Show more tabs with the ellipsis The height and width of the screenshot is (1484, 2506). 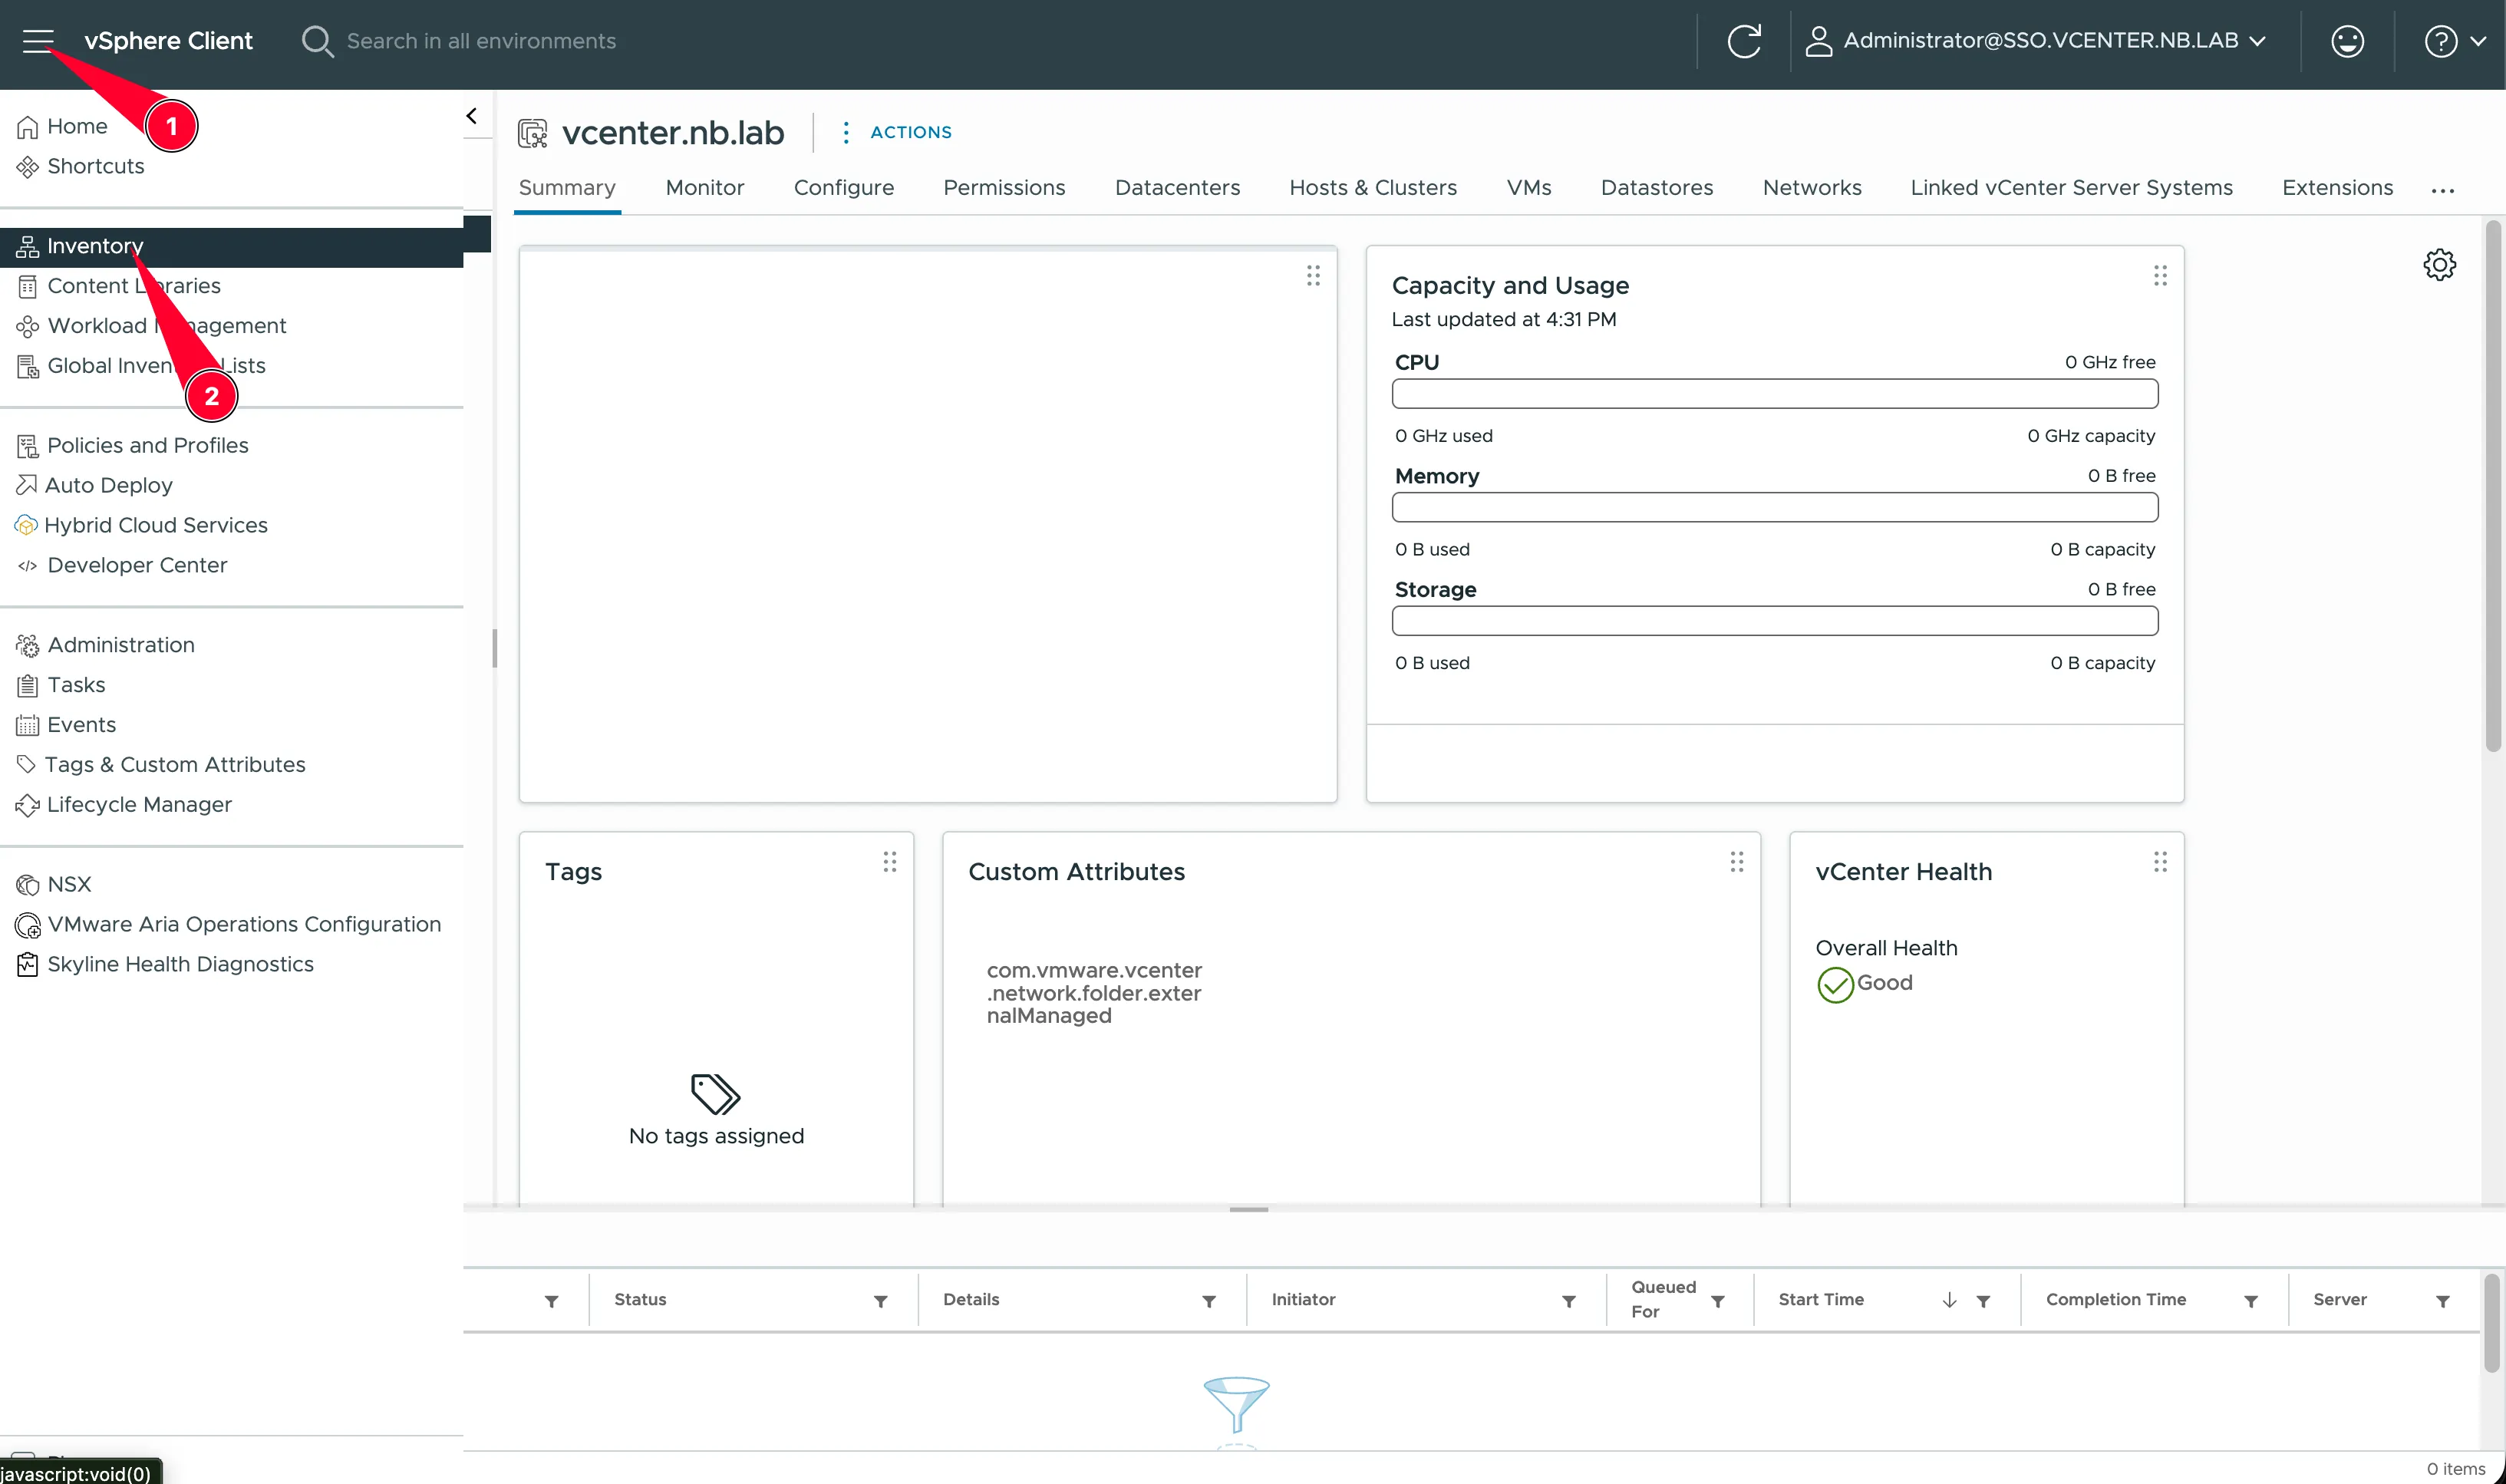pos(2443,191)
